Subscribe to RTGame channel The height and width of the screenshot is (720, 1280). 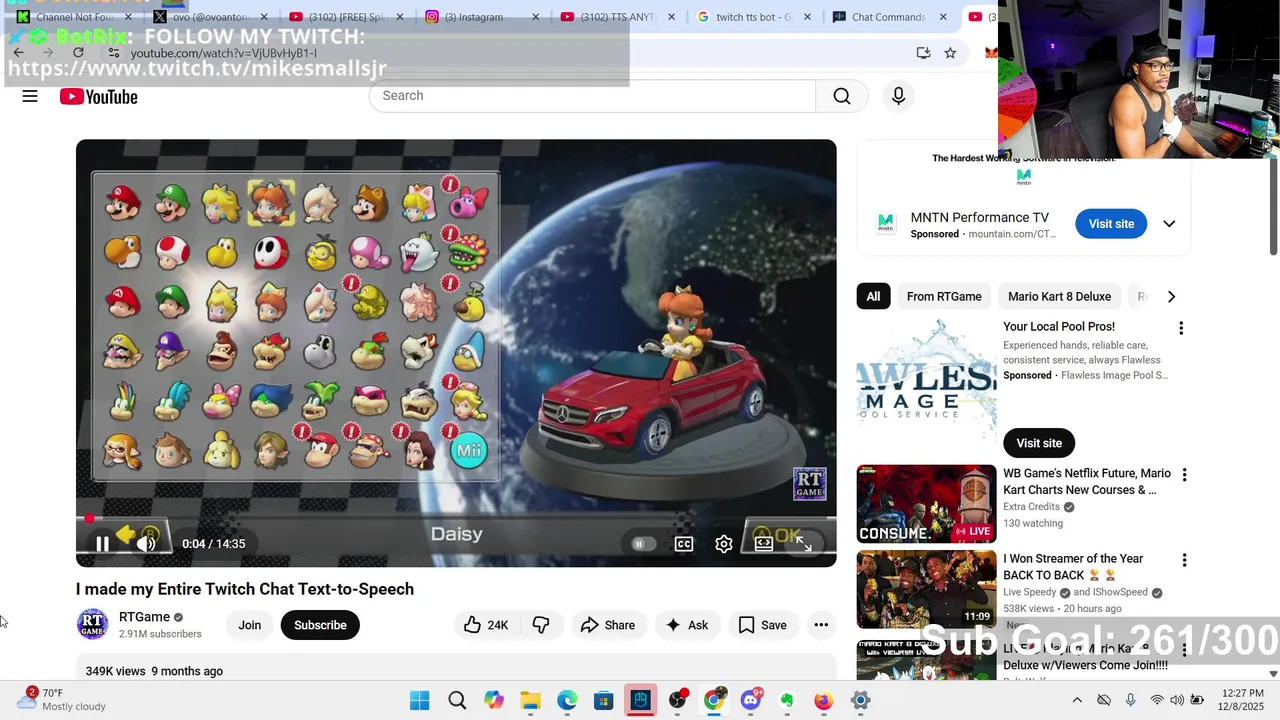tap(320, 625)
